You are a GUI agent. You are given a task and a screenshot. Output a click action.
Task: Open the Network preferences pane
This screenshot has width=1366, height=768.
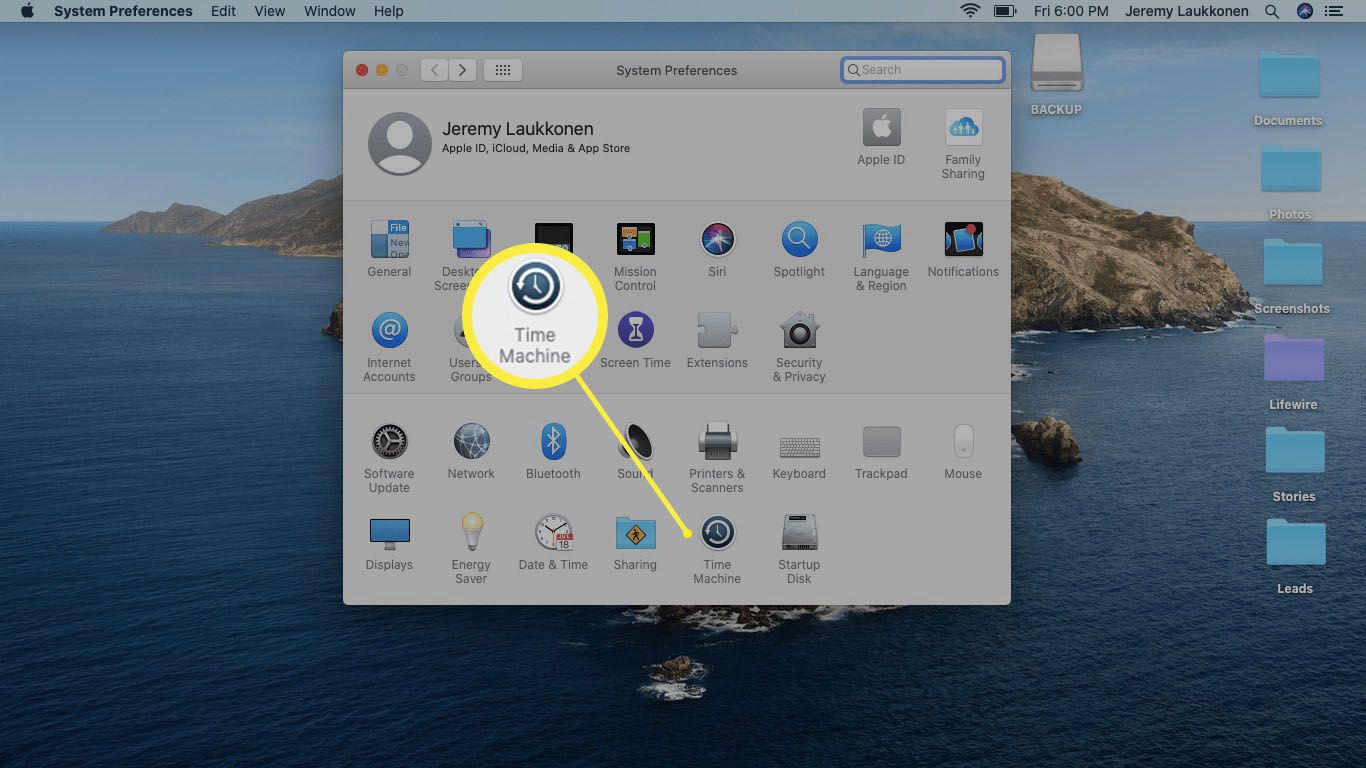tap(471, 441)
